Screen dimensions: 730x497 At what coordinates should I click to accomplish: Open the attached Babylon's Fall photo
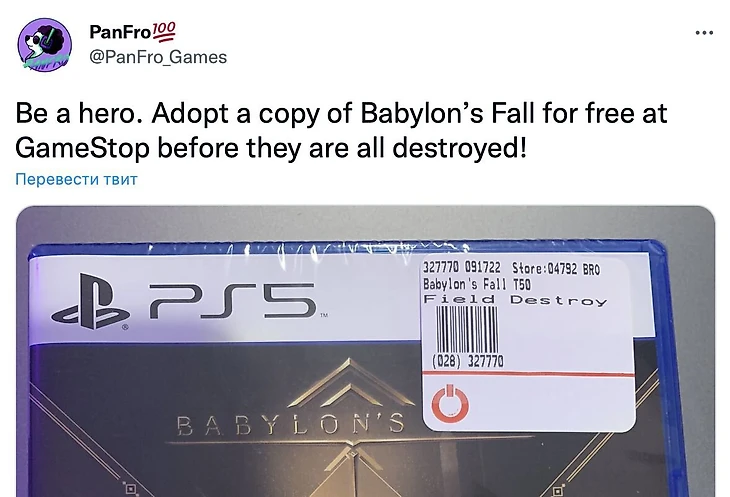click(x=365, y=351)
